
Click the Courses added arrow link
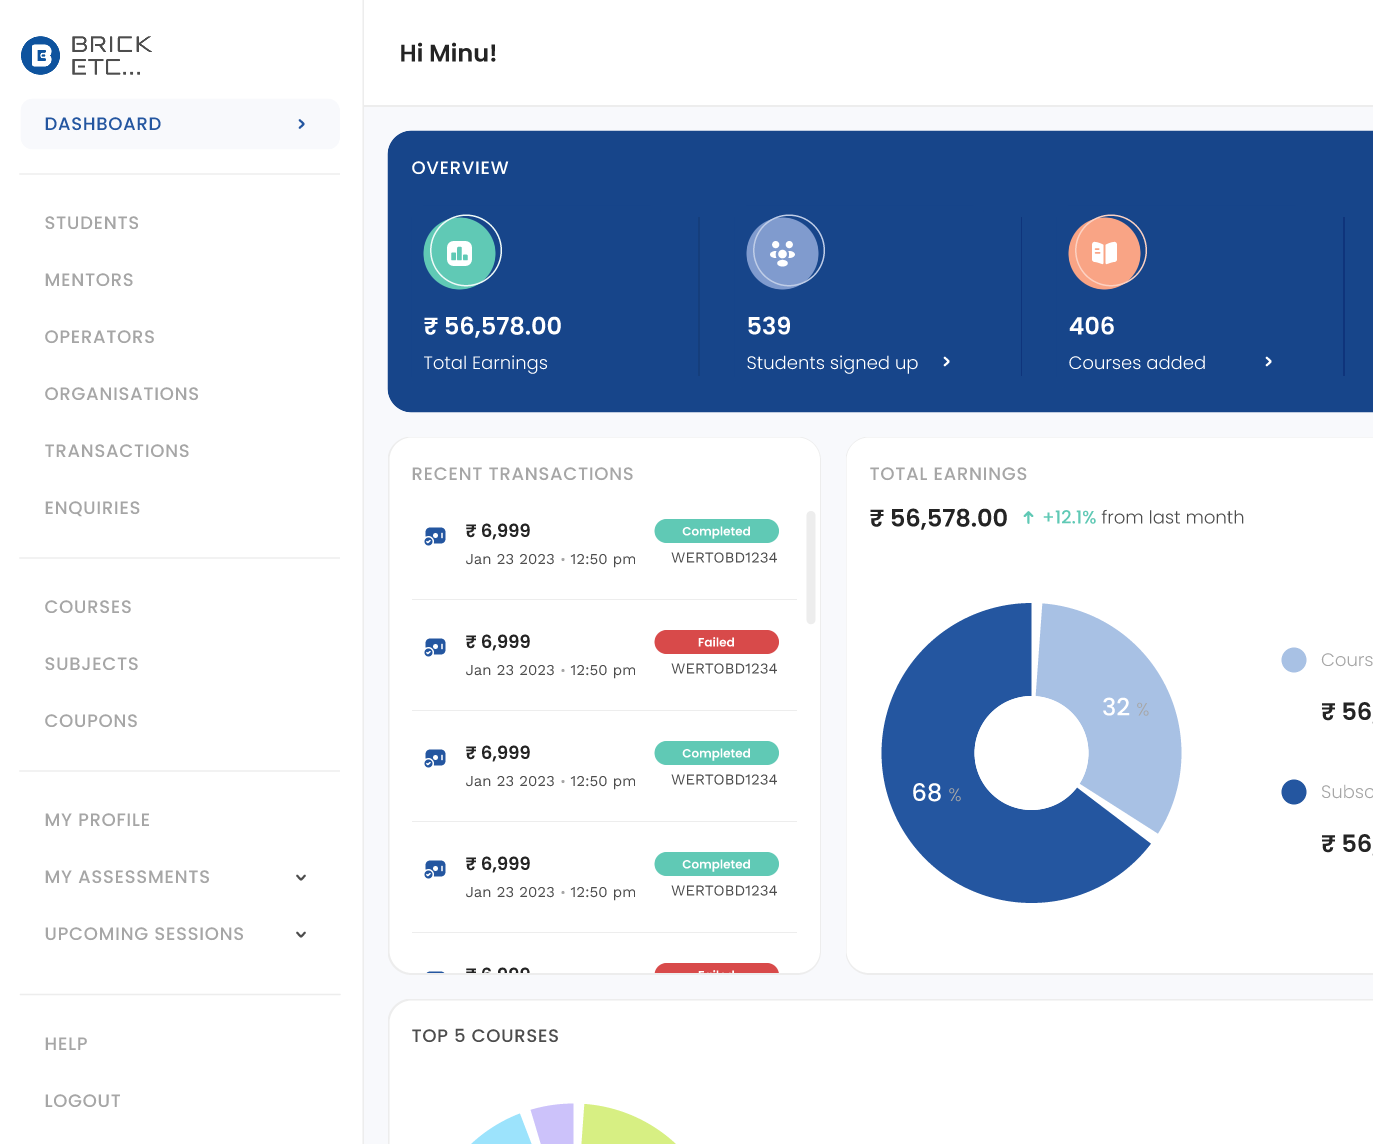coord(1268,362)
